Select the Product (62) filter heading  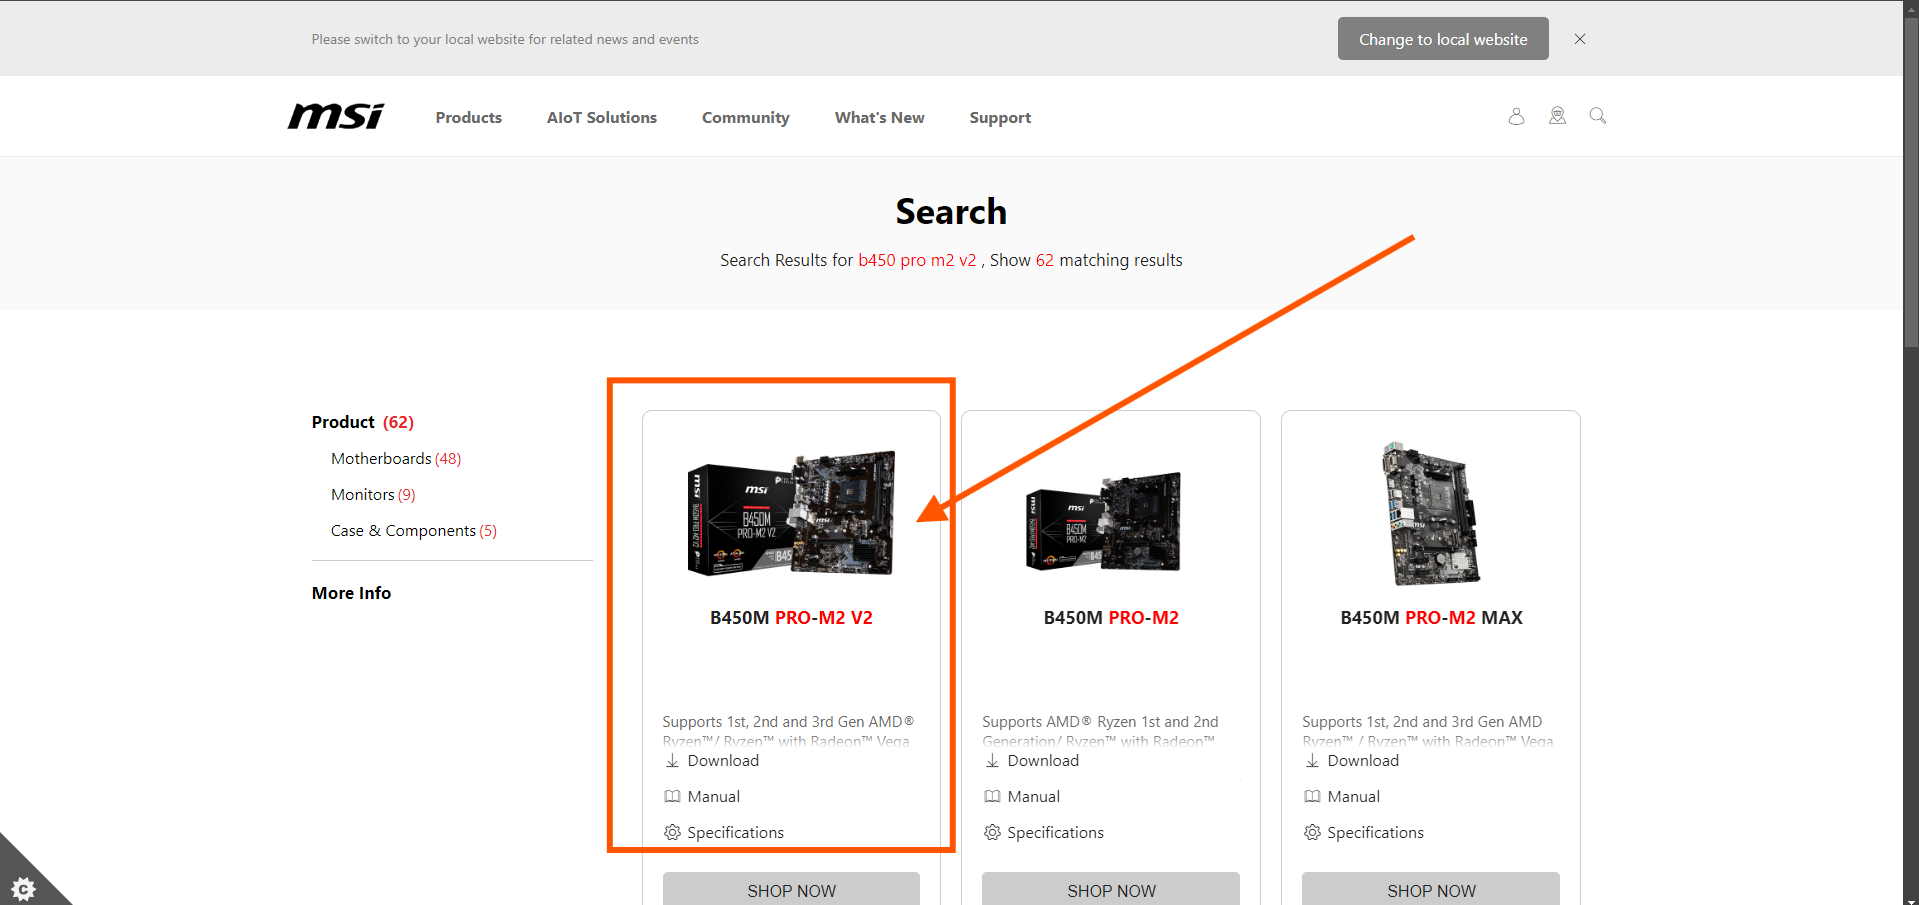click(x=363, y=422)
